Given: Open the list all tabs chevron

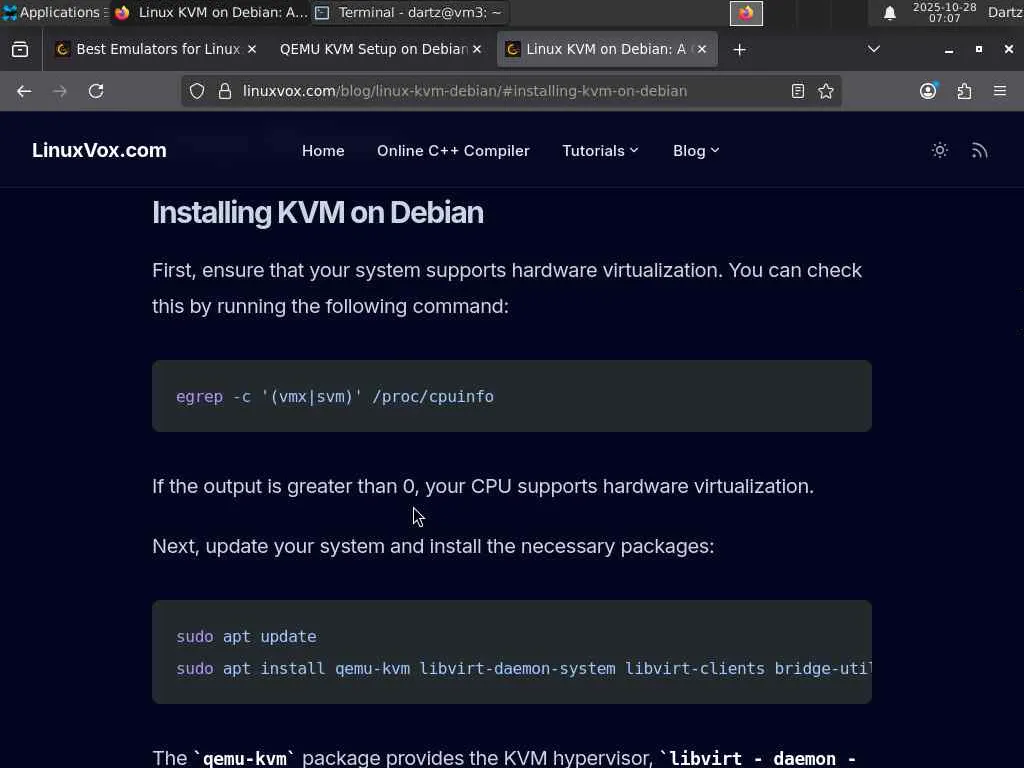Looking at the screenshot, I should tap(874, 49).
